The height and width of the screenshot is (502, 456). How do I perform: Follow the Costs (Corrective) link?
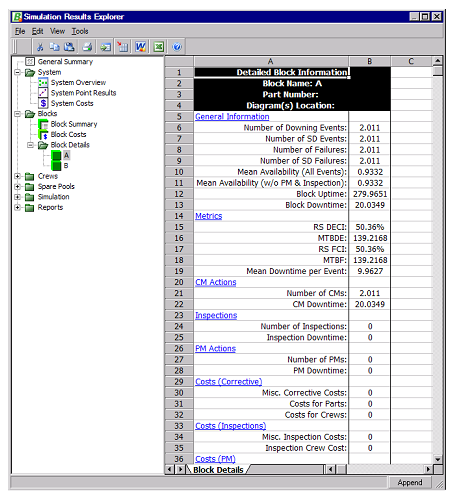pos(229,382)
